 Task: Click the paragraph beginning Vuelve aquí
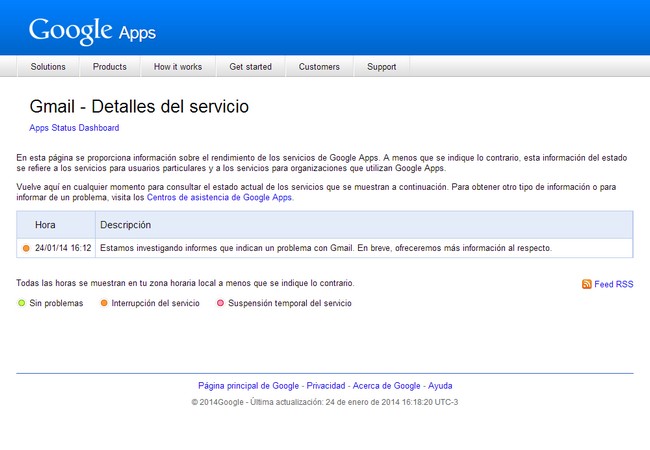point(316,192)
